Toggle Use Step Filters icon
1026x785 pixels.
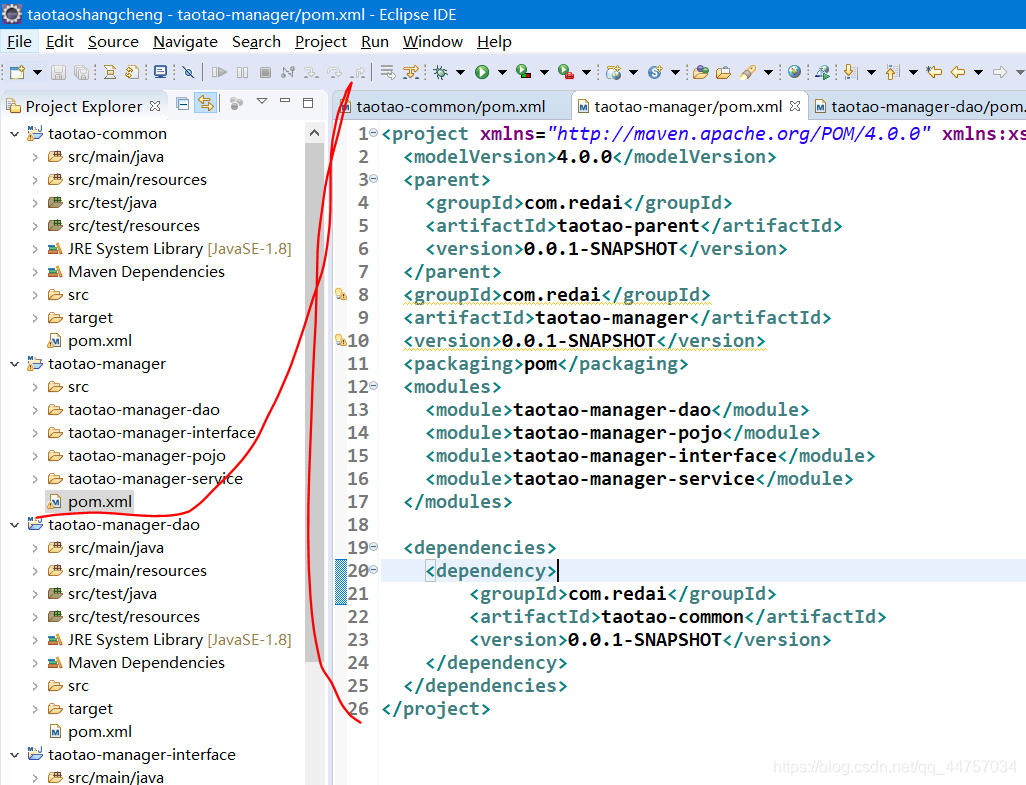coord(411,72)
